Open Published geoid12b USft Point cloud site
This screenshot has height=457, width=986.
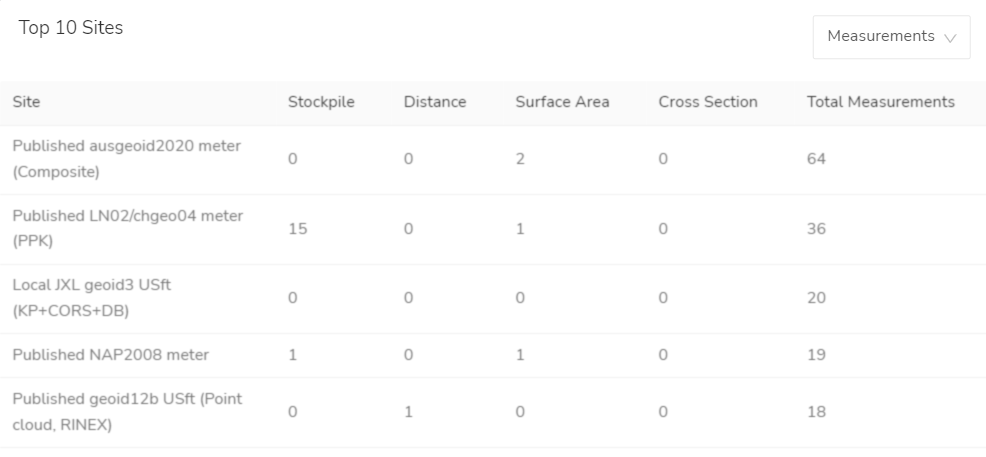[127, 412]
